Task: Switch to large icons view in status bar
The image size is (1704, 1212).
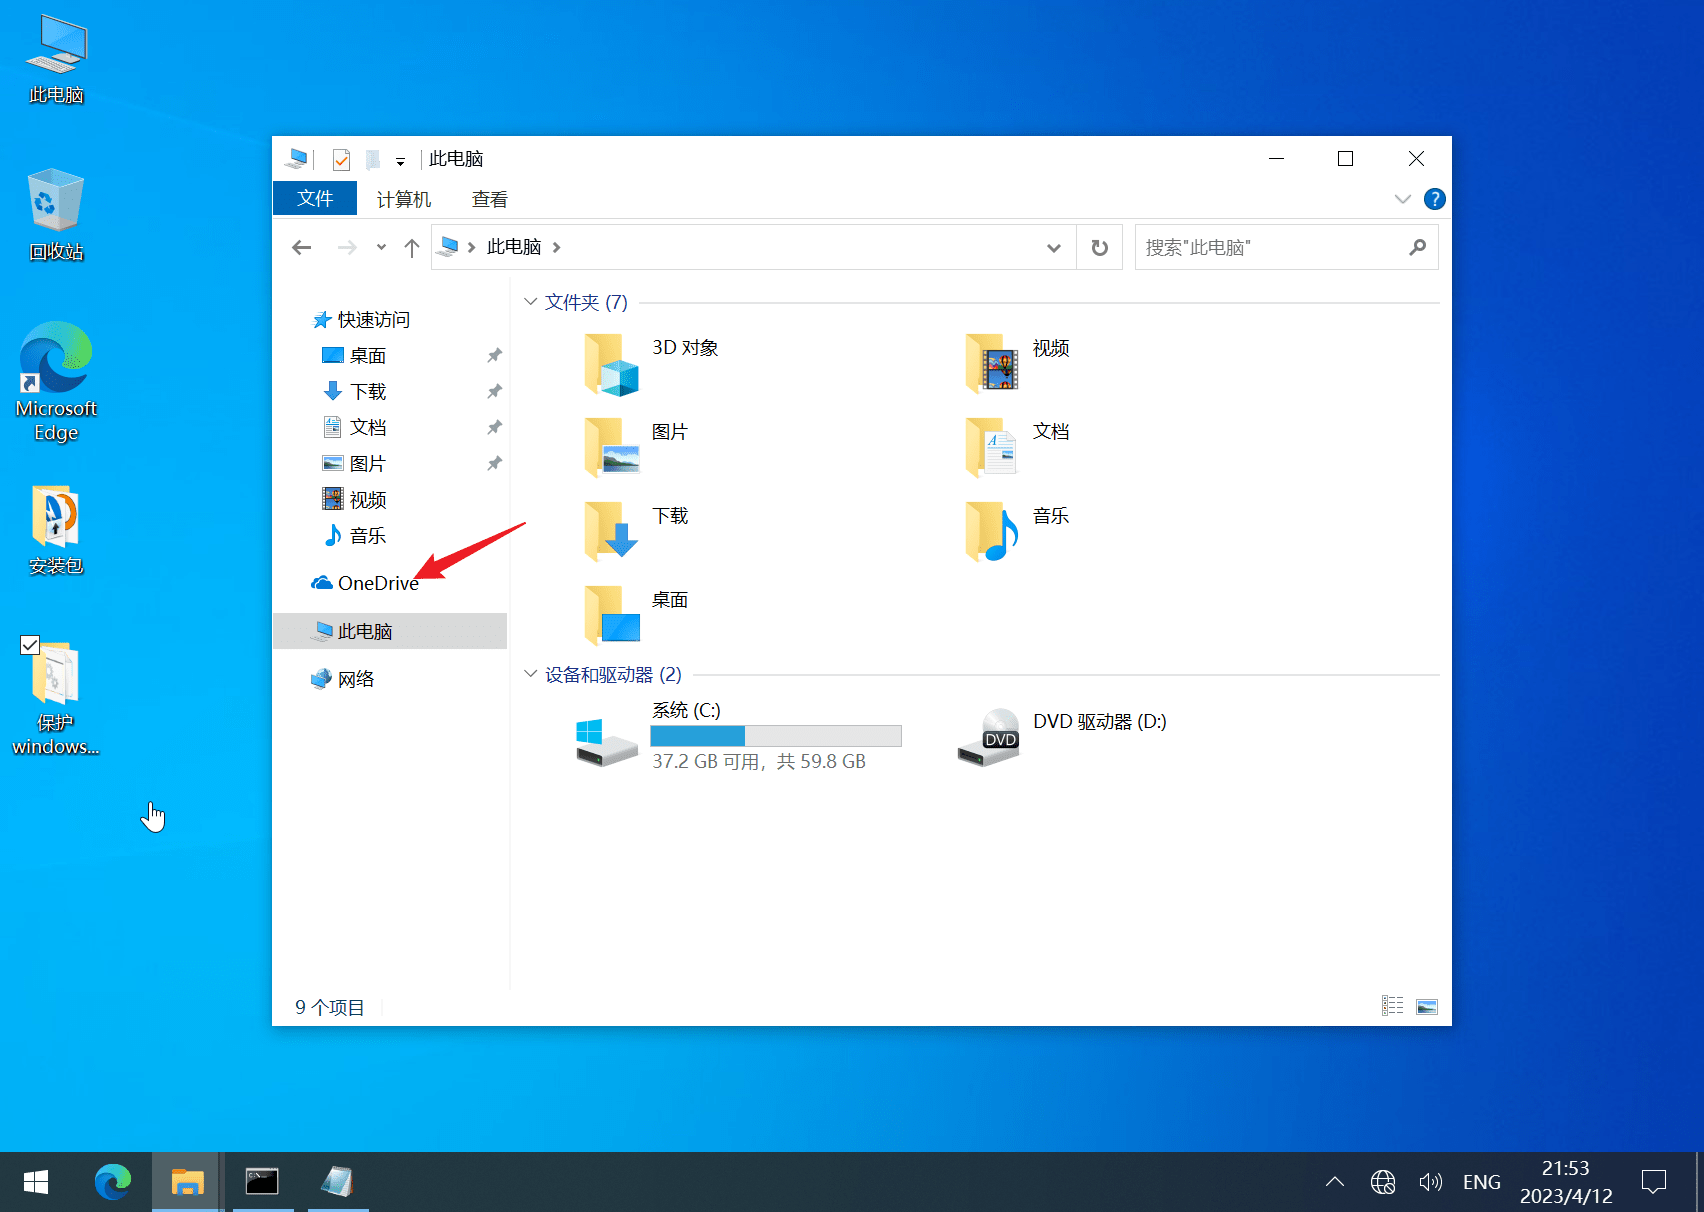Action: 1427,1006
